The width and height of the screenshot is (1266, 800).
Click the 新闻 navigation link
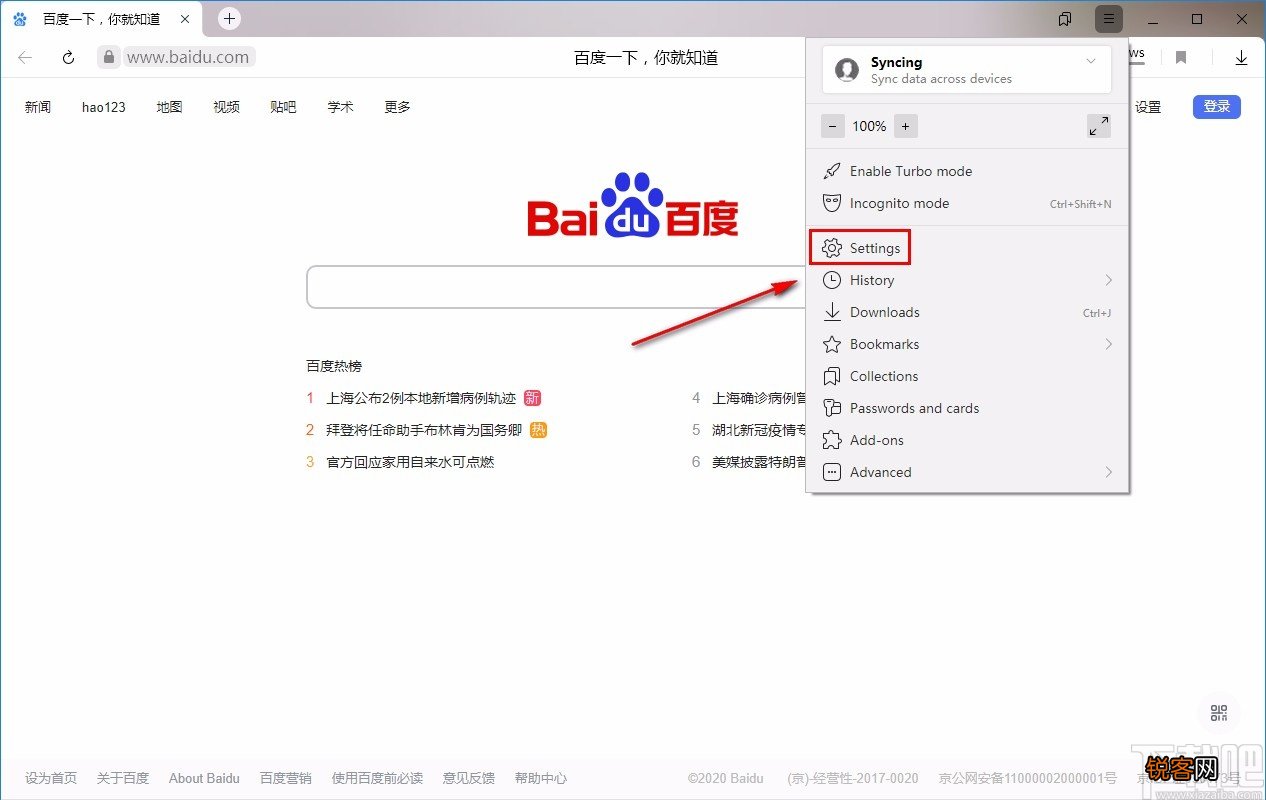point(38,107)
